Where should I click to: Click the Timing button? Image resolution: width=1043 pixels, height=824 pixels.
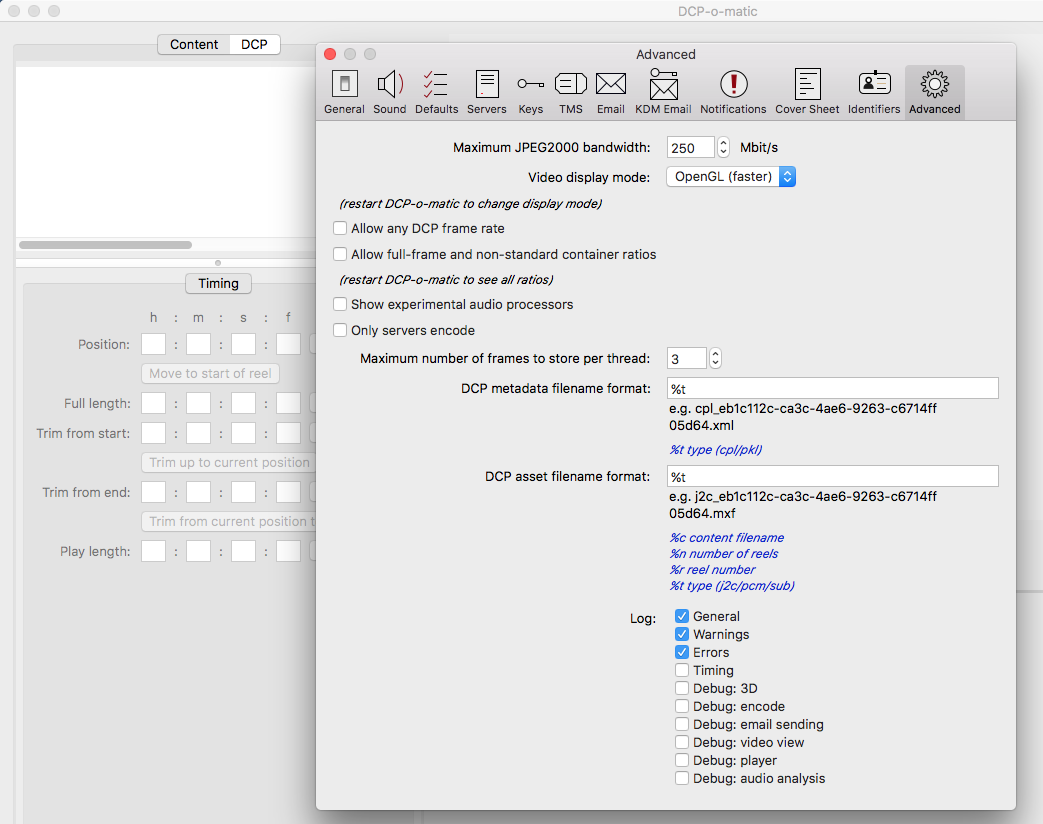point(218,284)
